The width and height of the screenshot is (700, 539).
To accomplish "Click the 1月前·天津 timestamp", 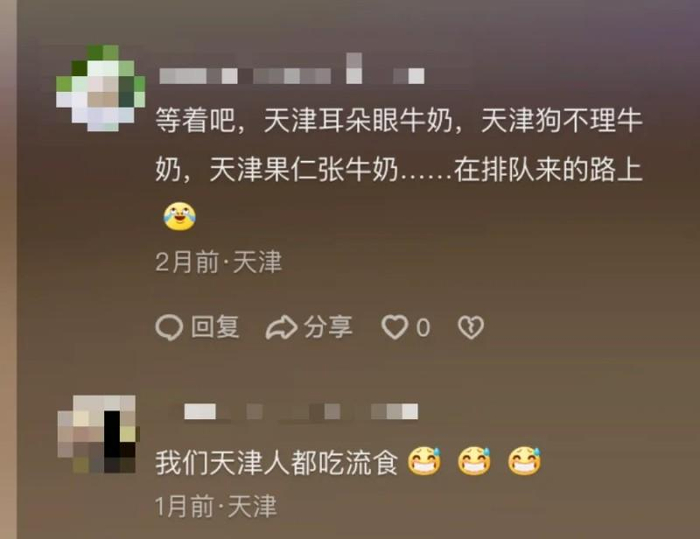I will pos(216,507).
